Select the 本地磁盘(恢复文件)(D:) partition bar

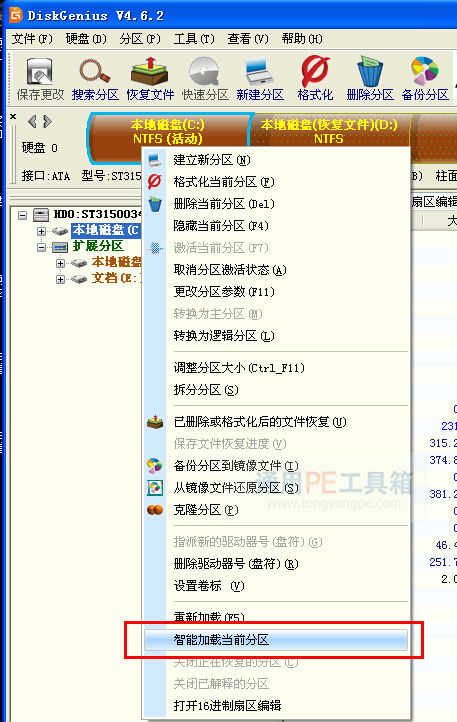point(328,132)
